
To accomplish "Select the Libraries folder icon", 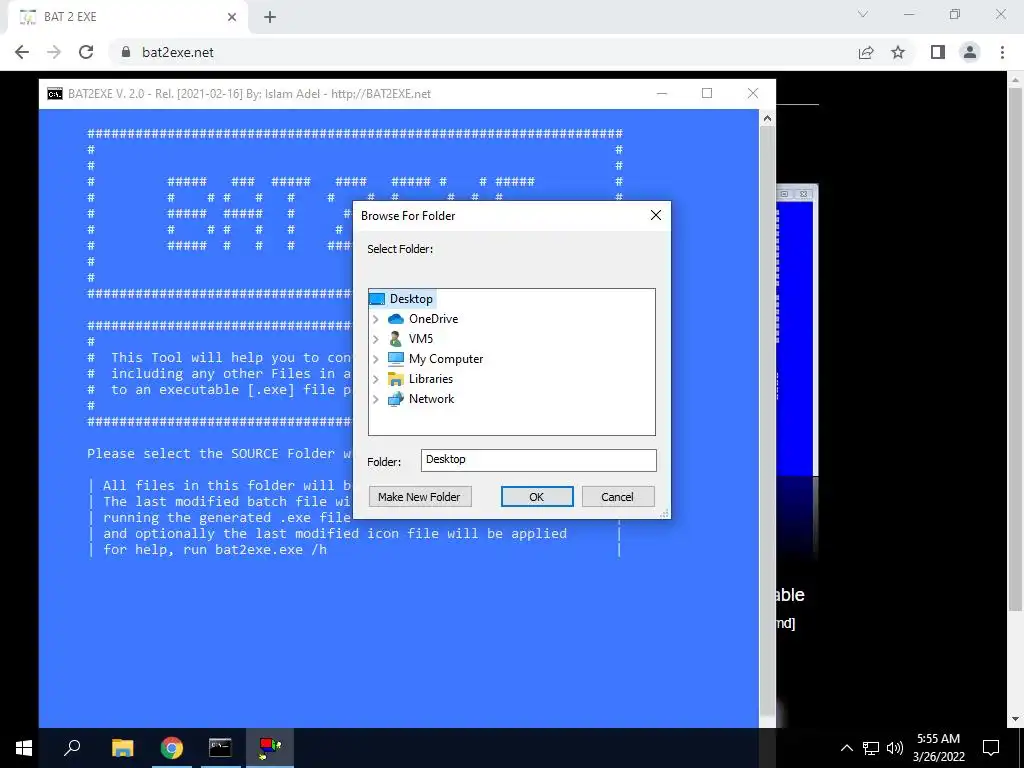I will point(396,379).
